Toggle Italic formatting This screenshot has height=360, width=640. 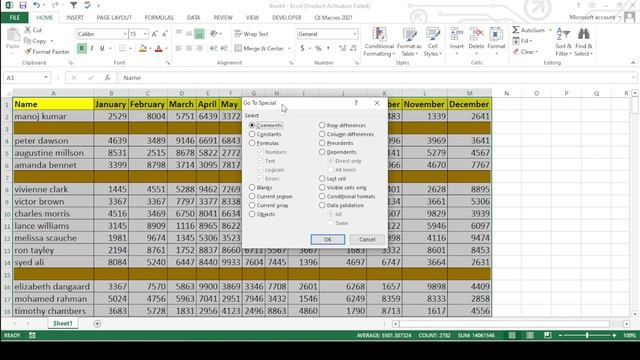92,48
